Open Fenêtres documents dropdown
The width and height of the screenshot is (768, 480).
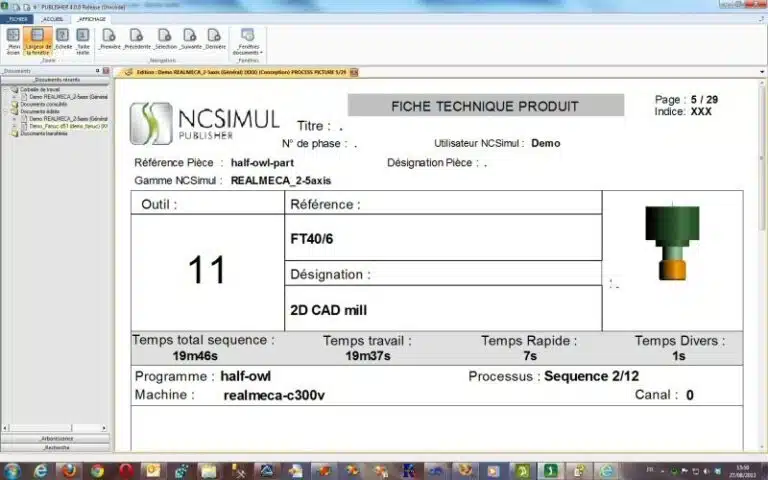[x=247, y=40]
